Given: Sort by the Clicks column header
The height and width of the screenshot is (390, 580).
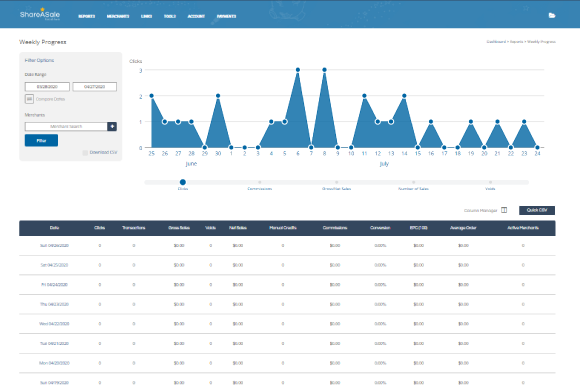Looking at the screenshot, I should 100,228.
